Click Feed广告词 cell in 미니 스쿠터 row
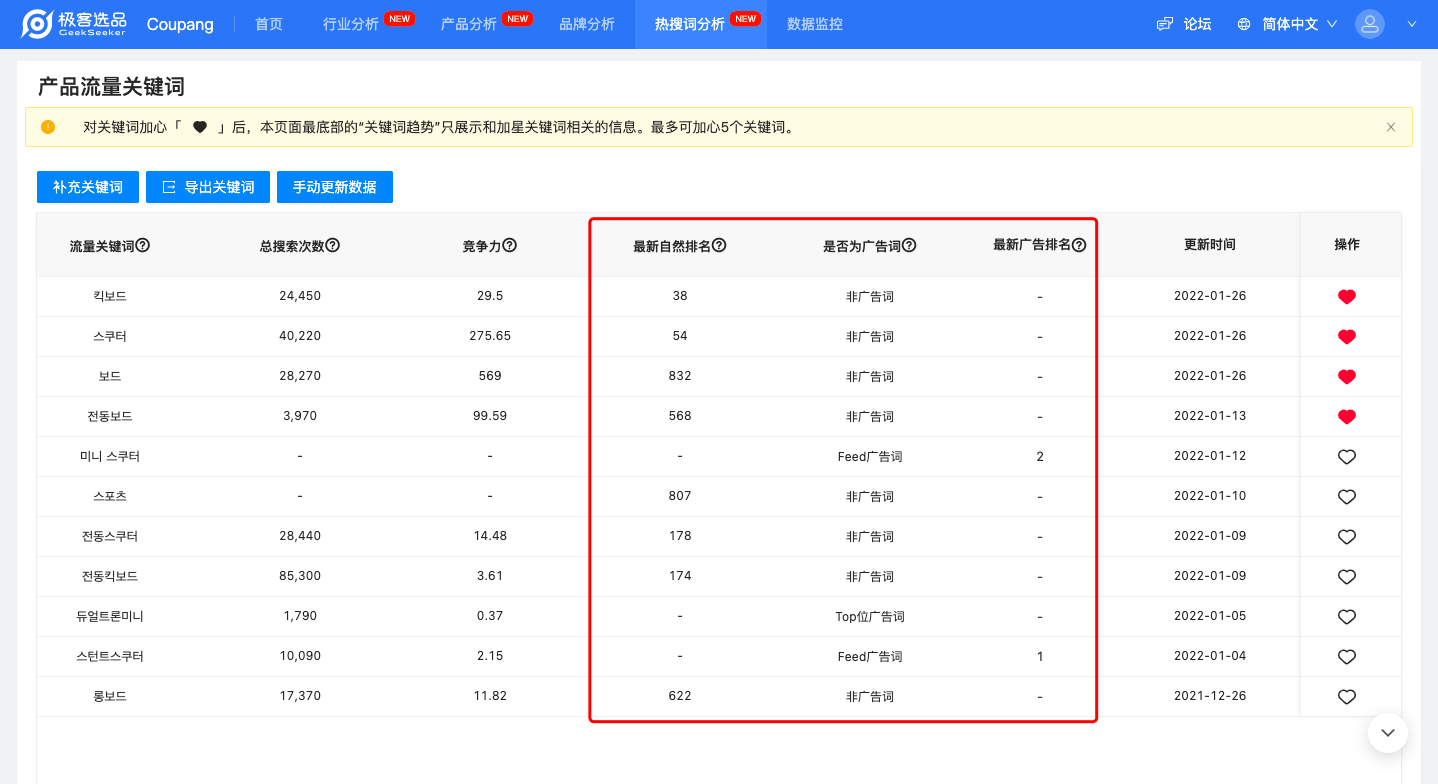Screen dimensions: 1438x784 [x=870, y=457]
